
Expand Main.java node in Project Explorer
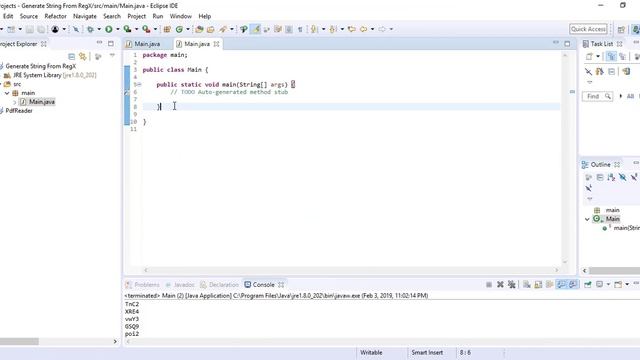tap(15, 102)
